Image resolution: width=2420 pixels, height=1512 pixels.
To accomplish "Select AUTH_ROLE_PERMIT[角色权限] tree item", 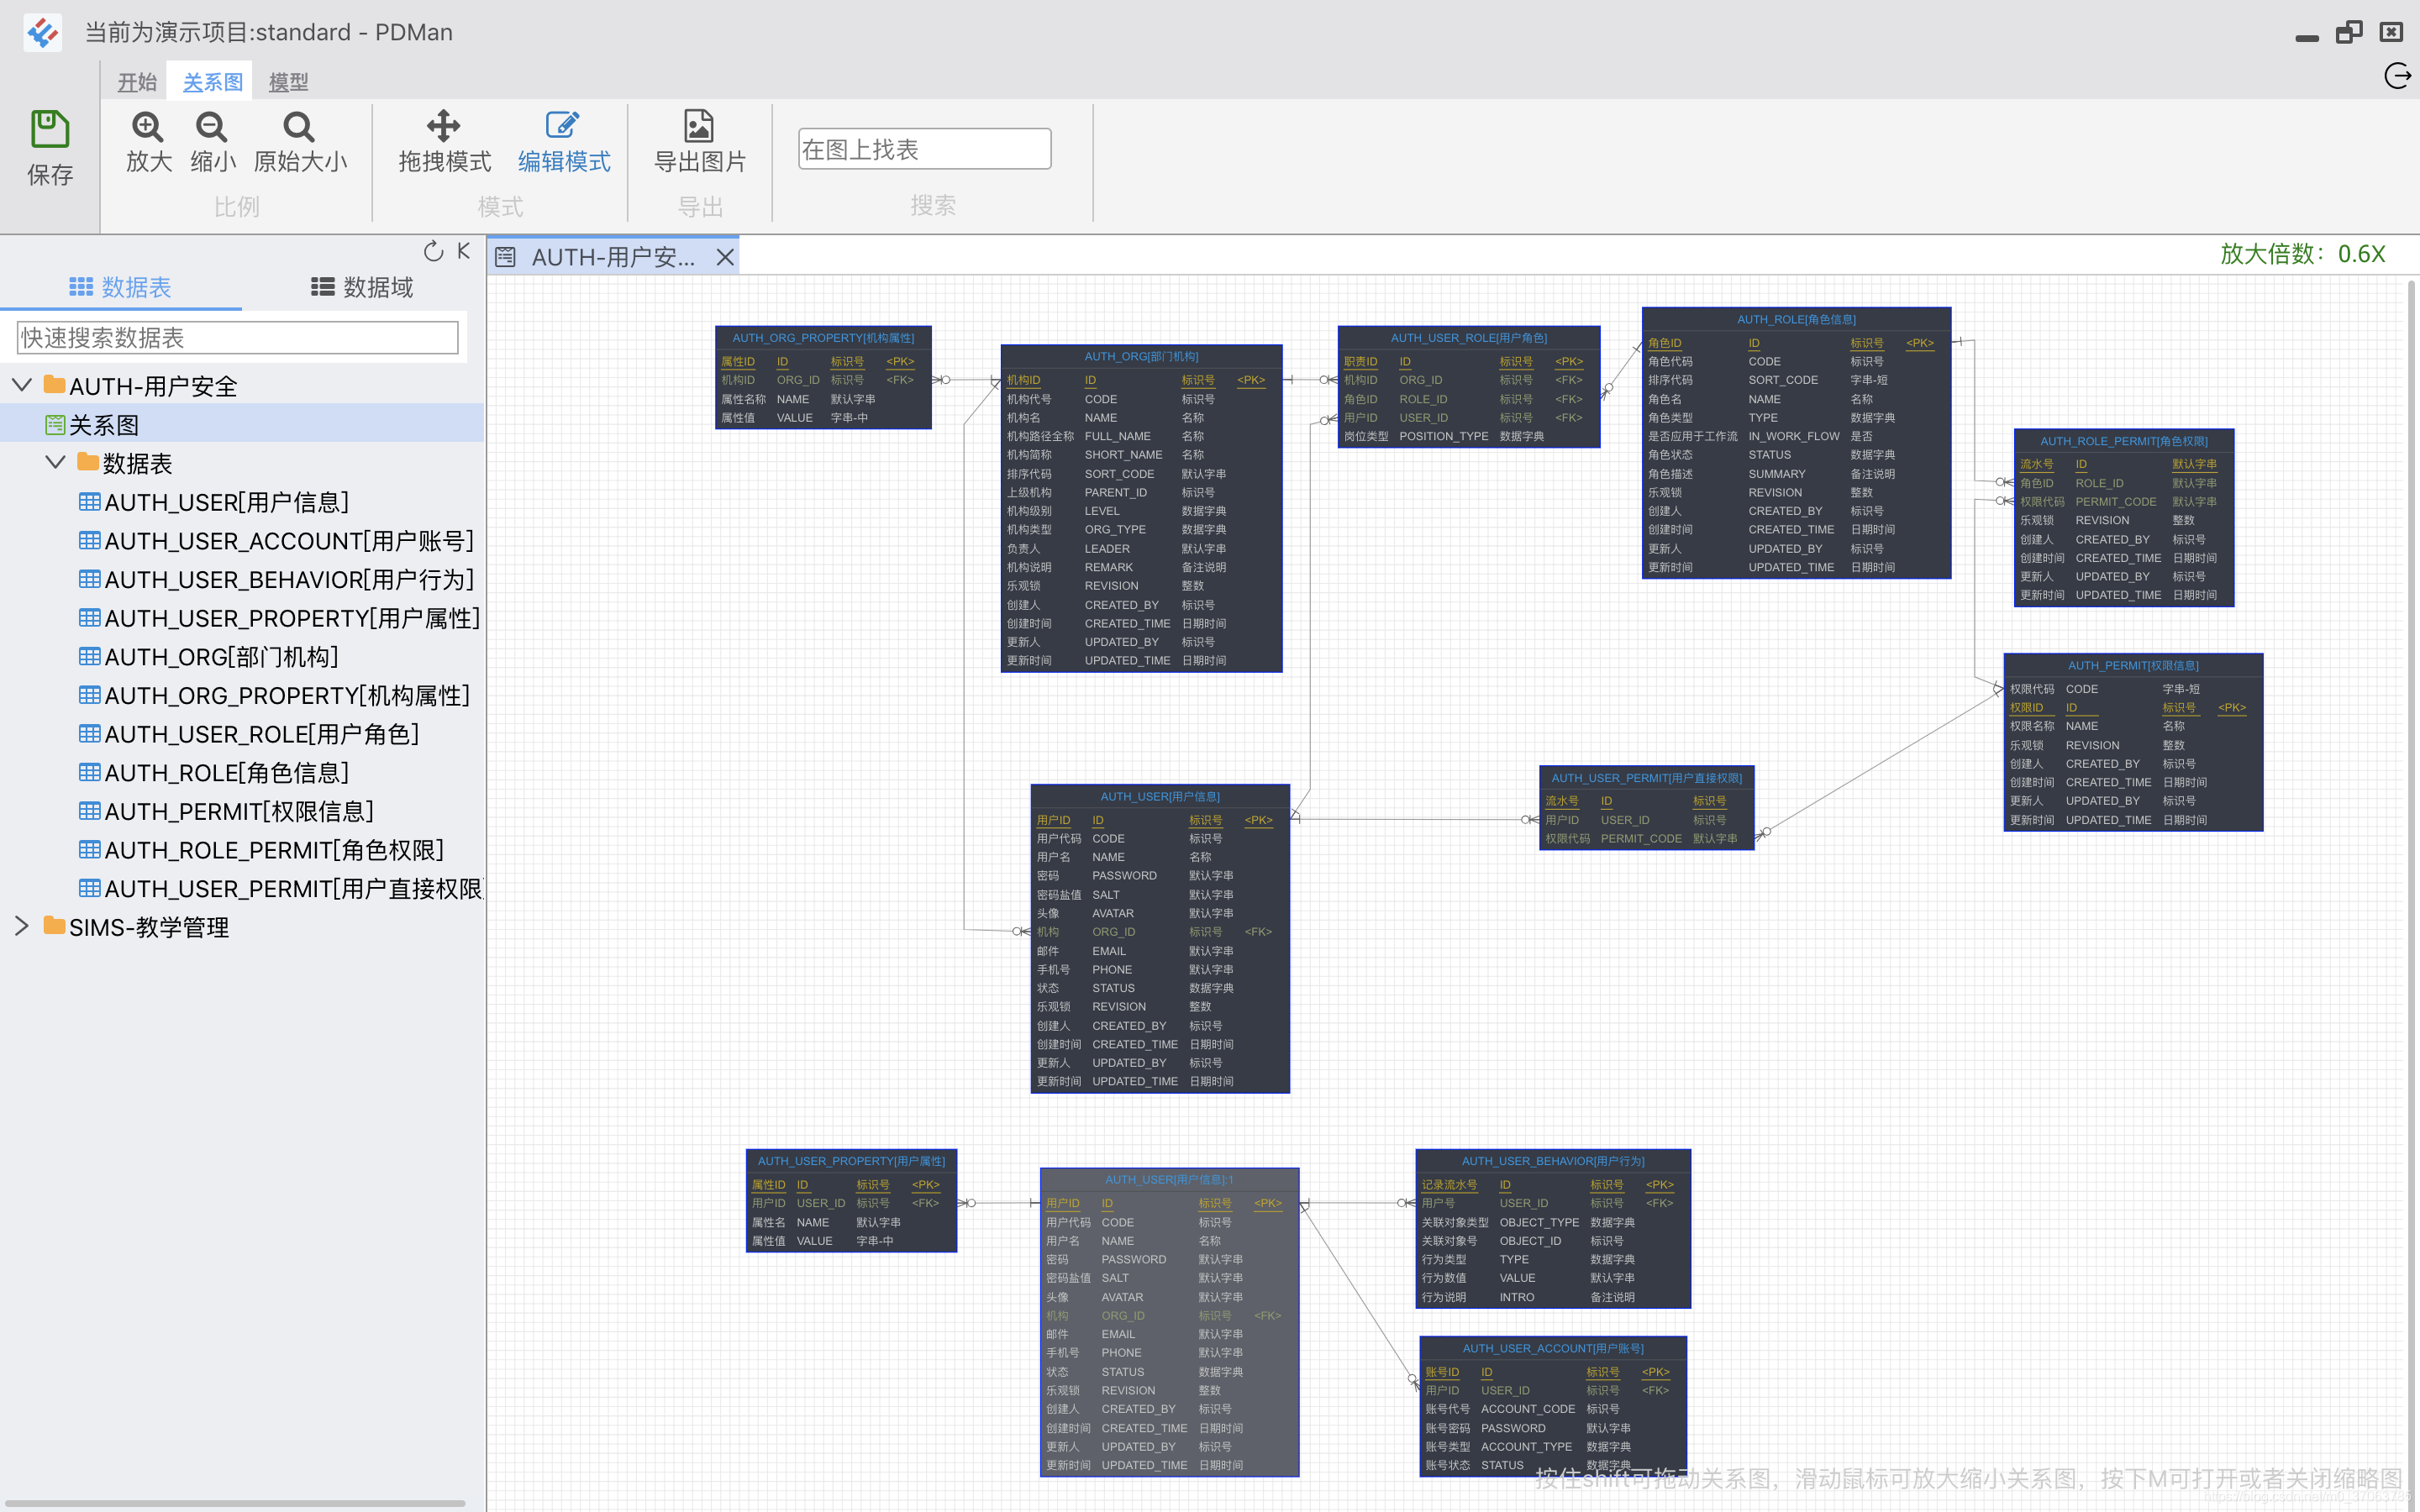I will (x=274, y=851).
